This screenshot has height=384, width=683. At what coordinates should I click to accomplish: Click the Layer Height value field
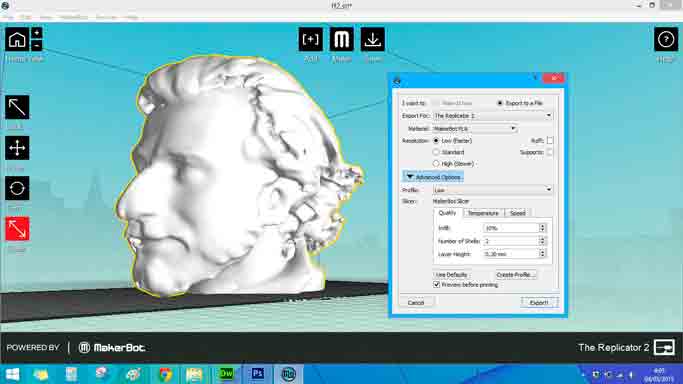tap(511, 254)
